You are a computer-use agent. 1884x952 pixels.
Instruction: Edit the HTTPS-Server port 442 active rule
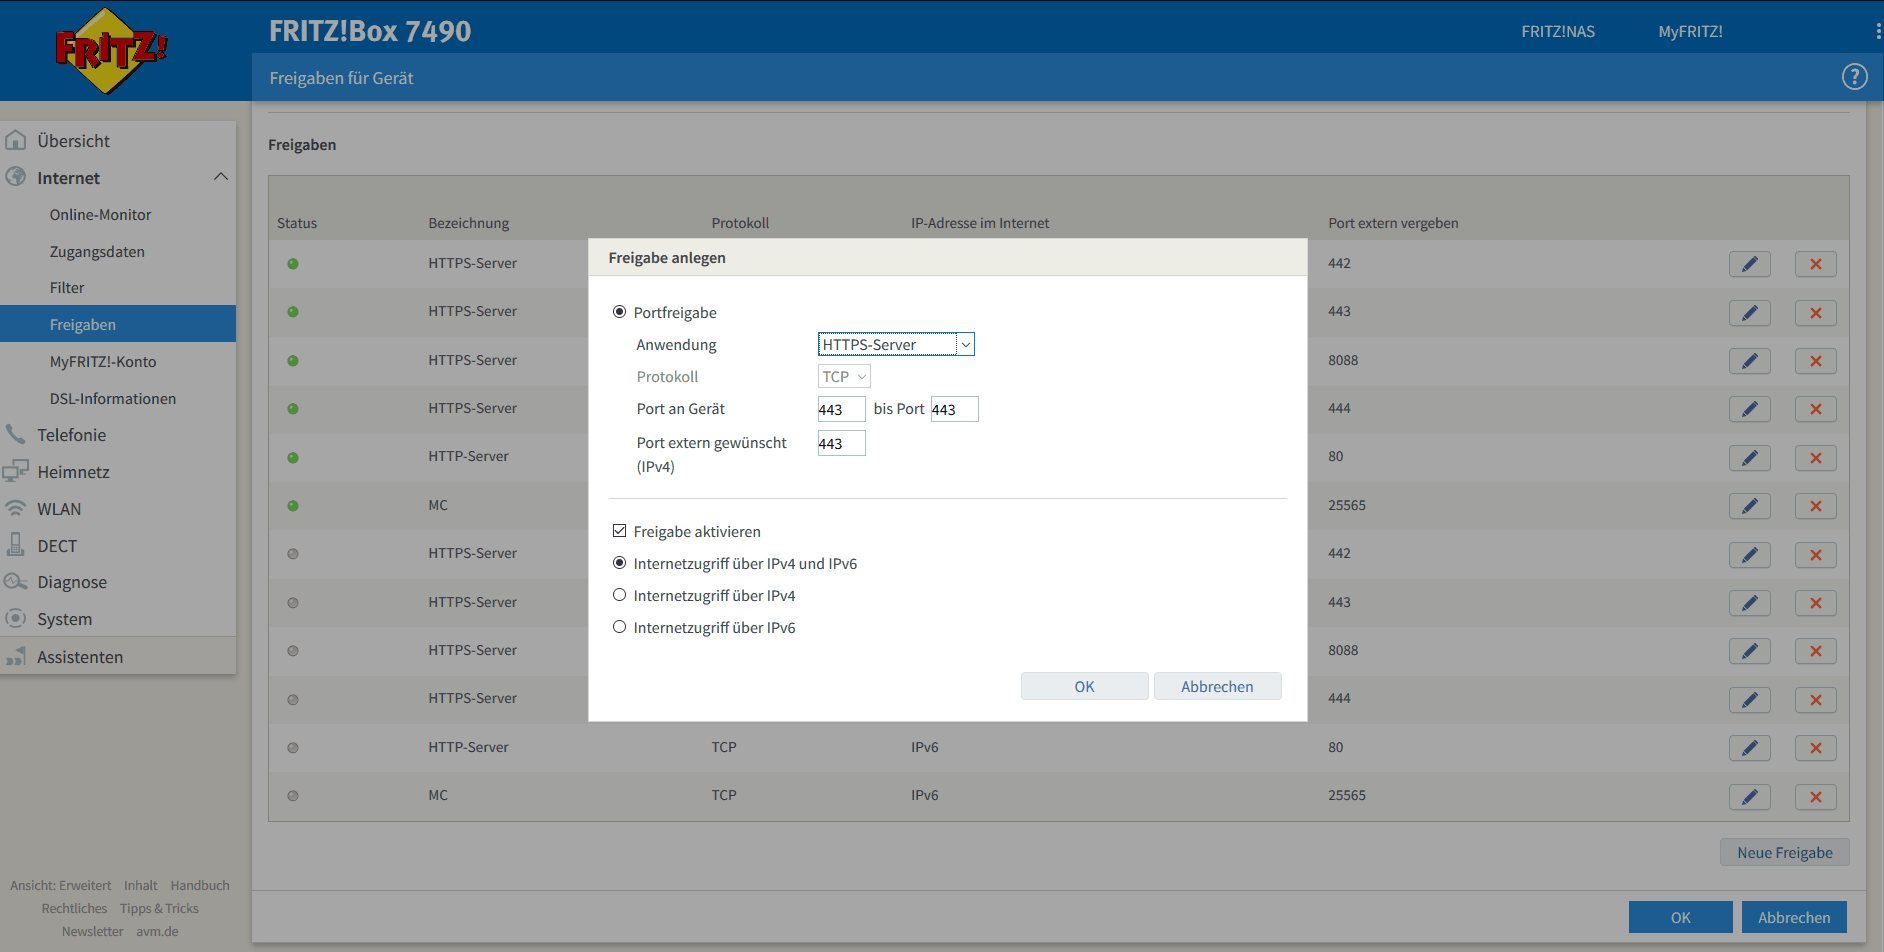tap(1749, 264)
